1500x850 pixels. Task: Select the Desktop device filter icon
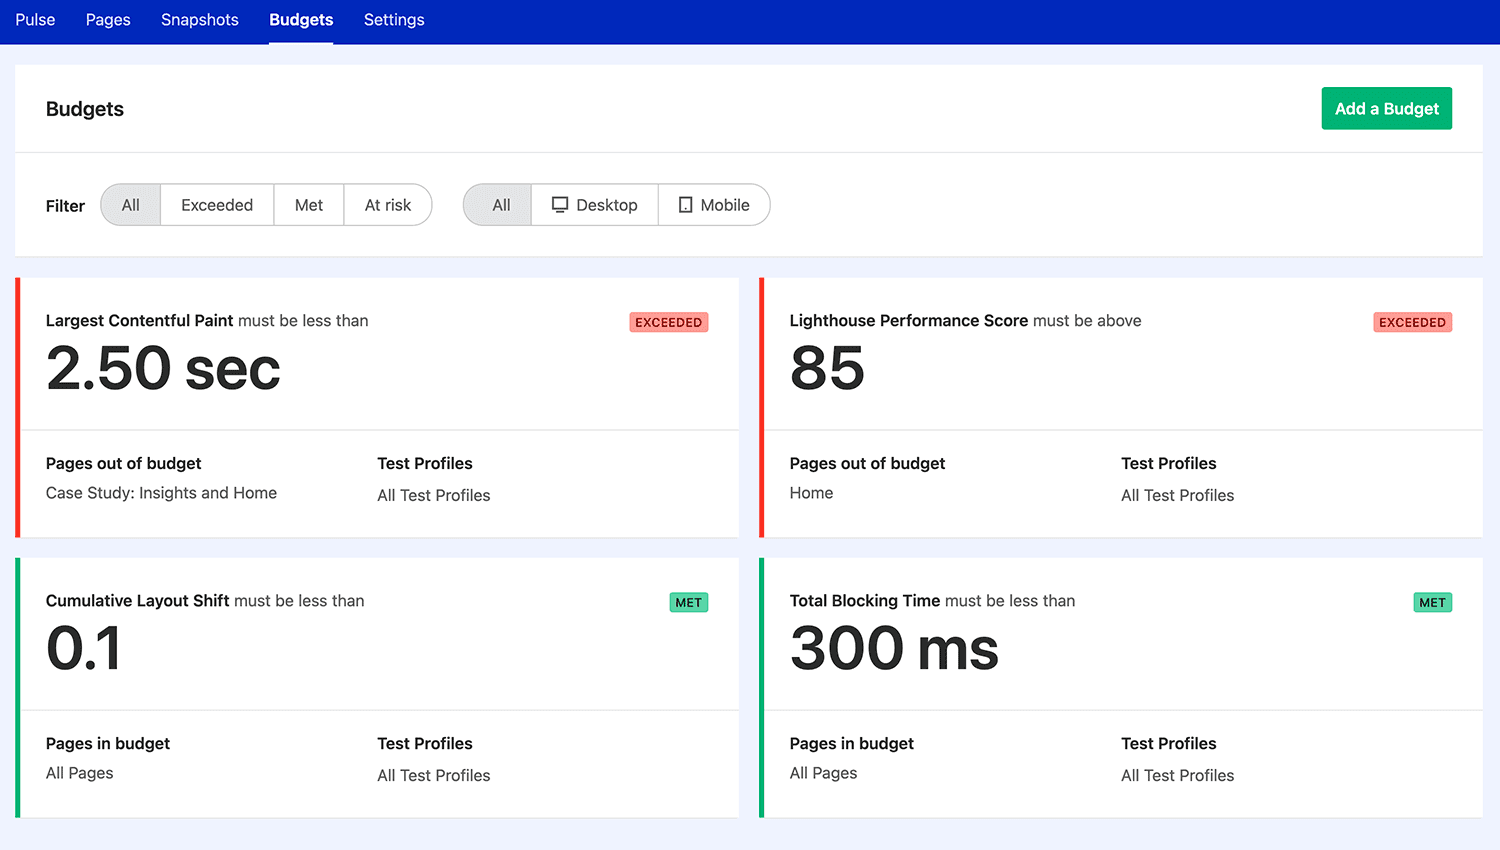point(559,204)
